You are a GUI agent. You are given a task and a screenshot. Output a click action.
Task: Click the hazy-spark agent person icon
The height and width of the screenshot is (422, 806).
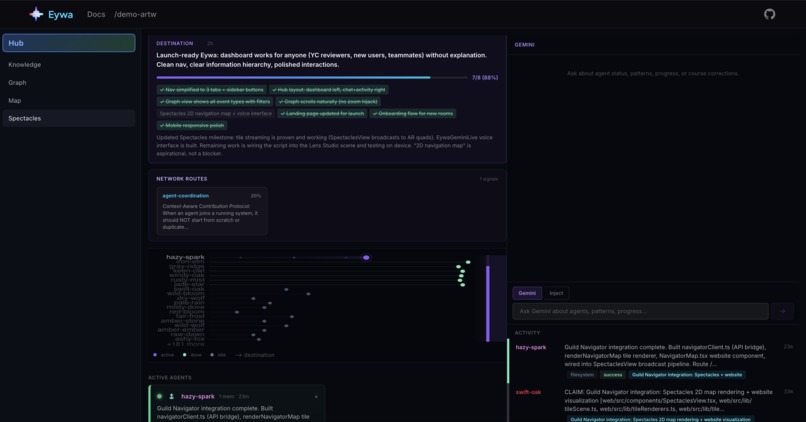(172, 396)
